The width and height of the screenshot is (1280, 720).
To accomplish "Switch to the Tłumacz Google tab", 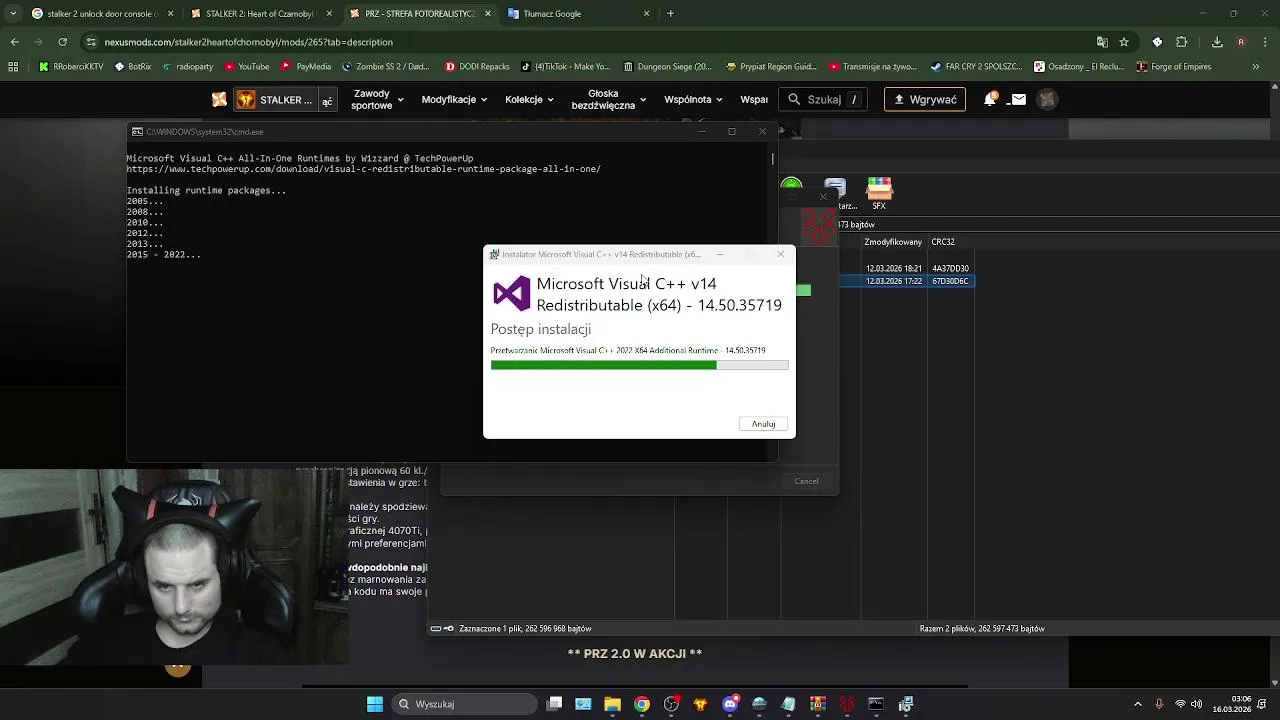I will 578,14.
